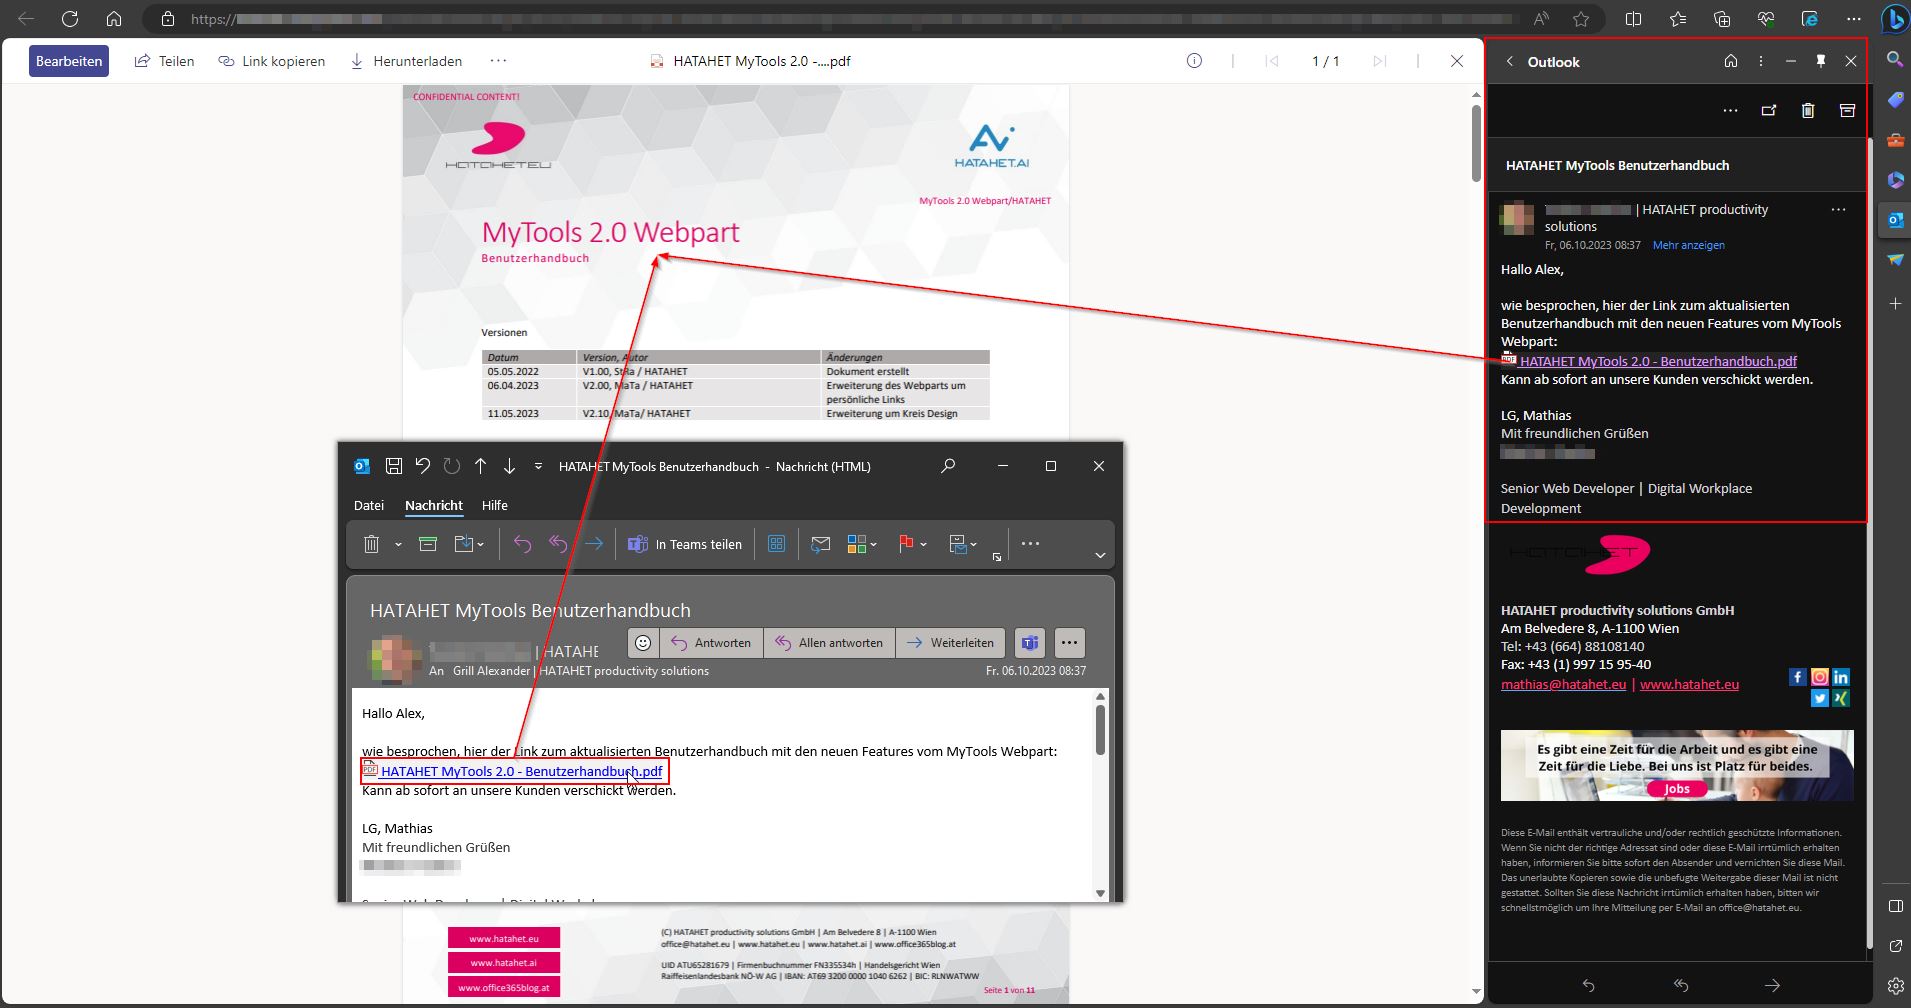Select Nachricht tab in Outlook window

pos(434,506)
